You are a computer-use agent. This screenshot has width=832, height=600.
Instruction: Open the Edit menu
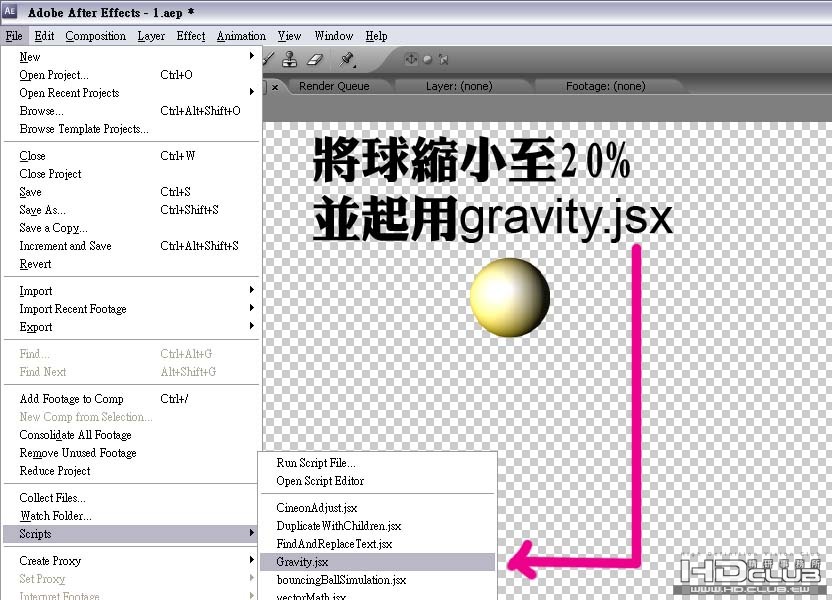tap(44, 36)
